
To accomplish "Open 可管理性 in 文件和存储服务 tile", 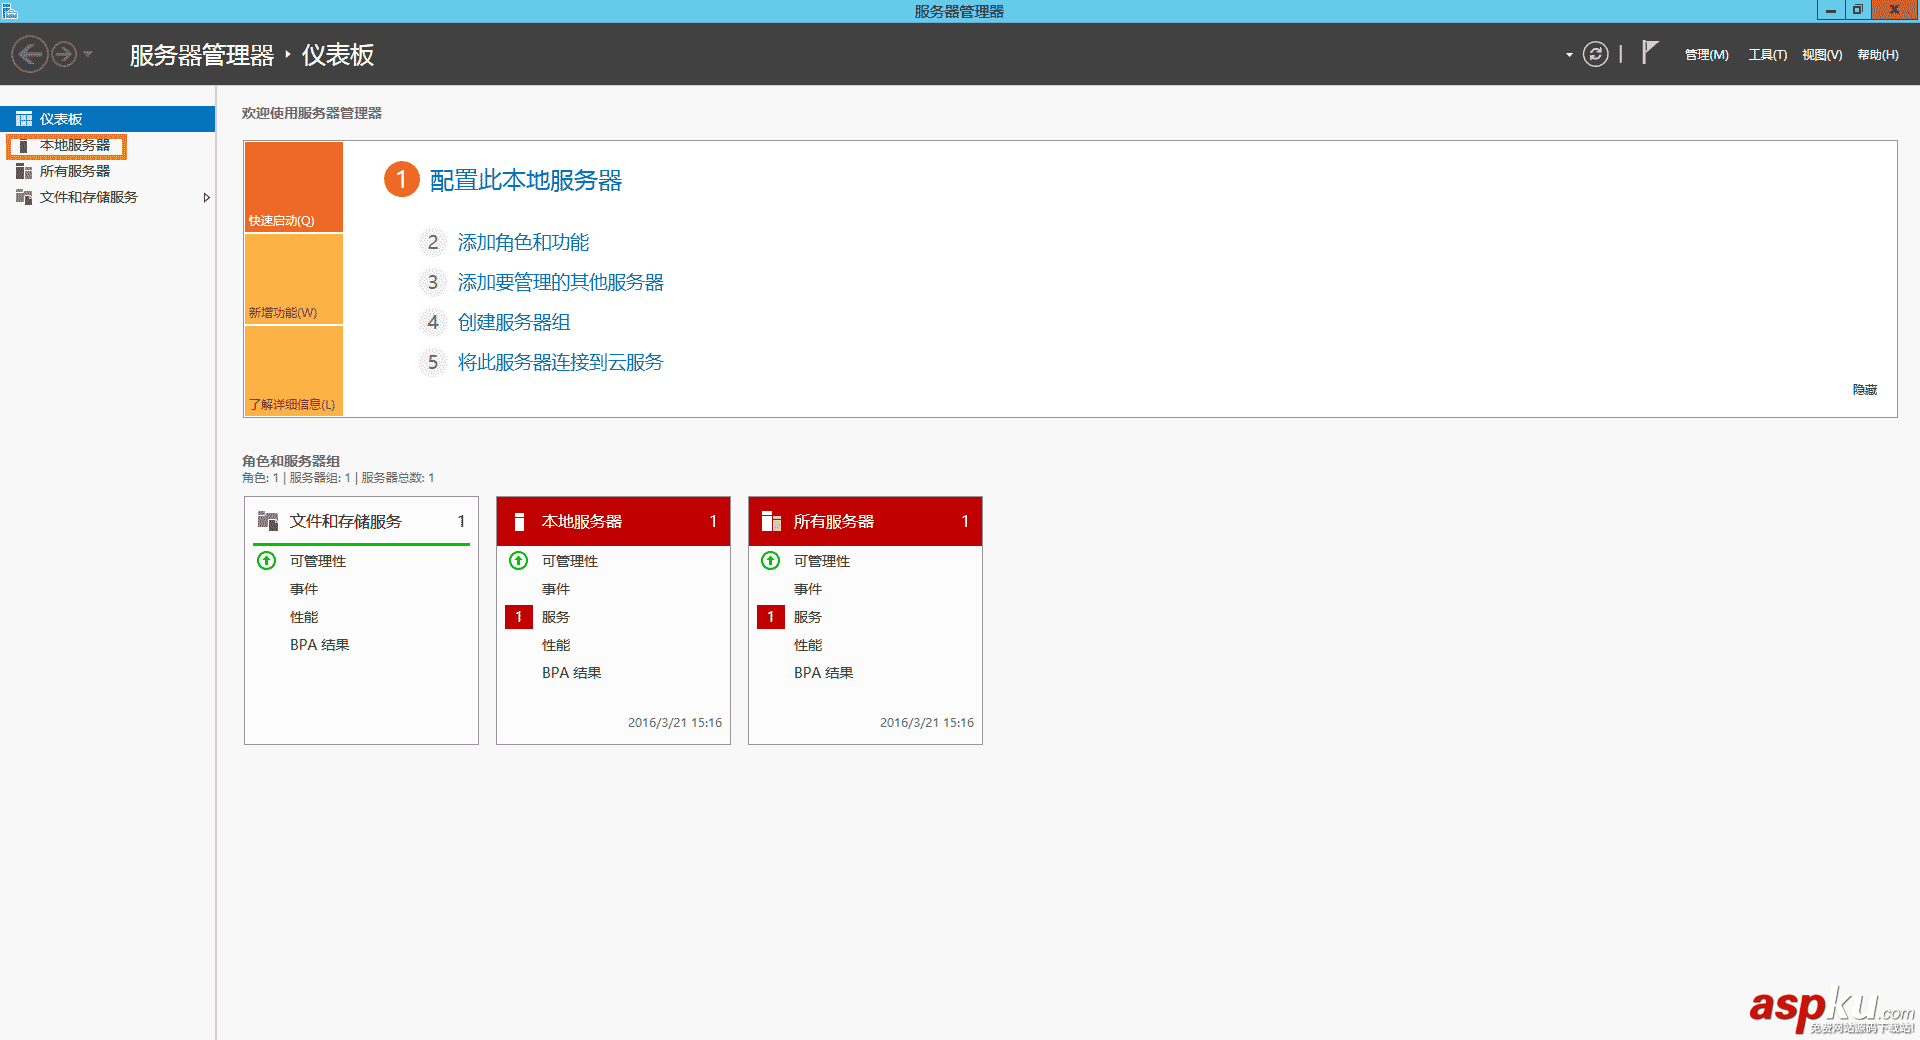I will pos(318,561).
